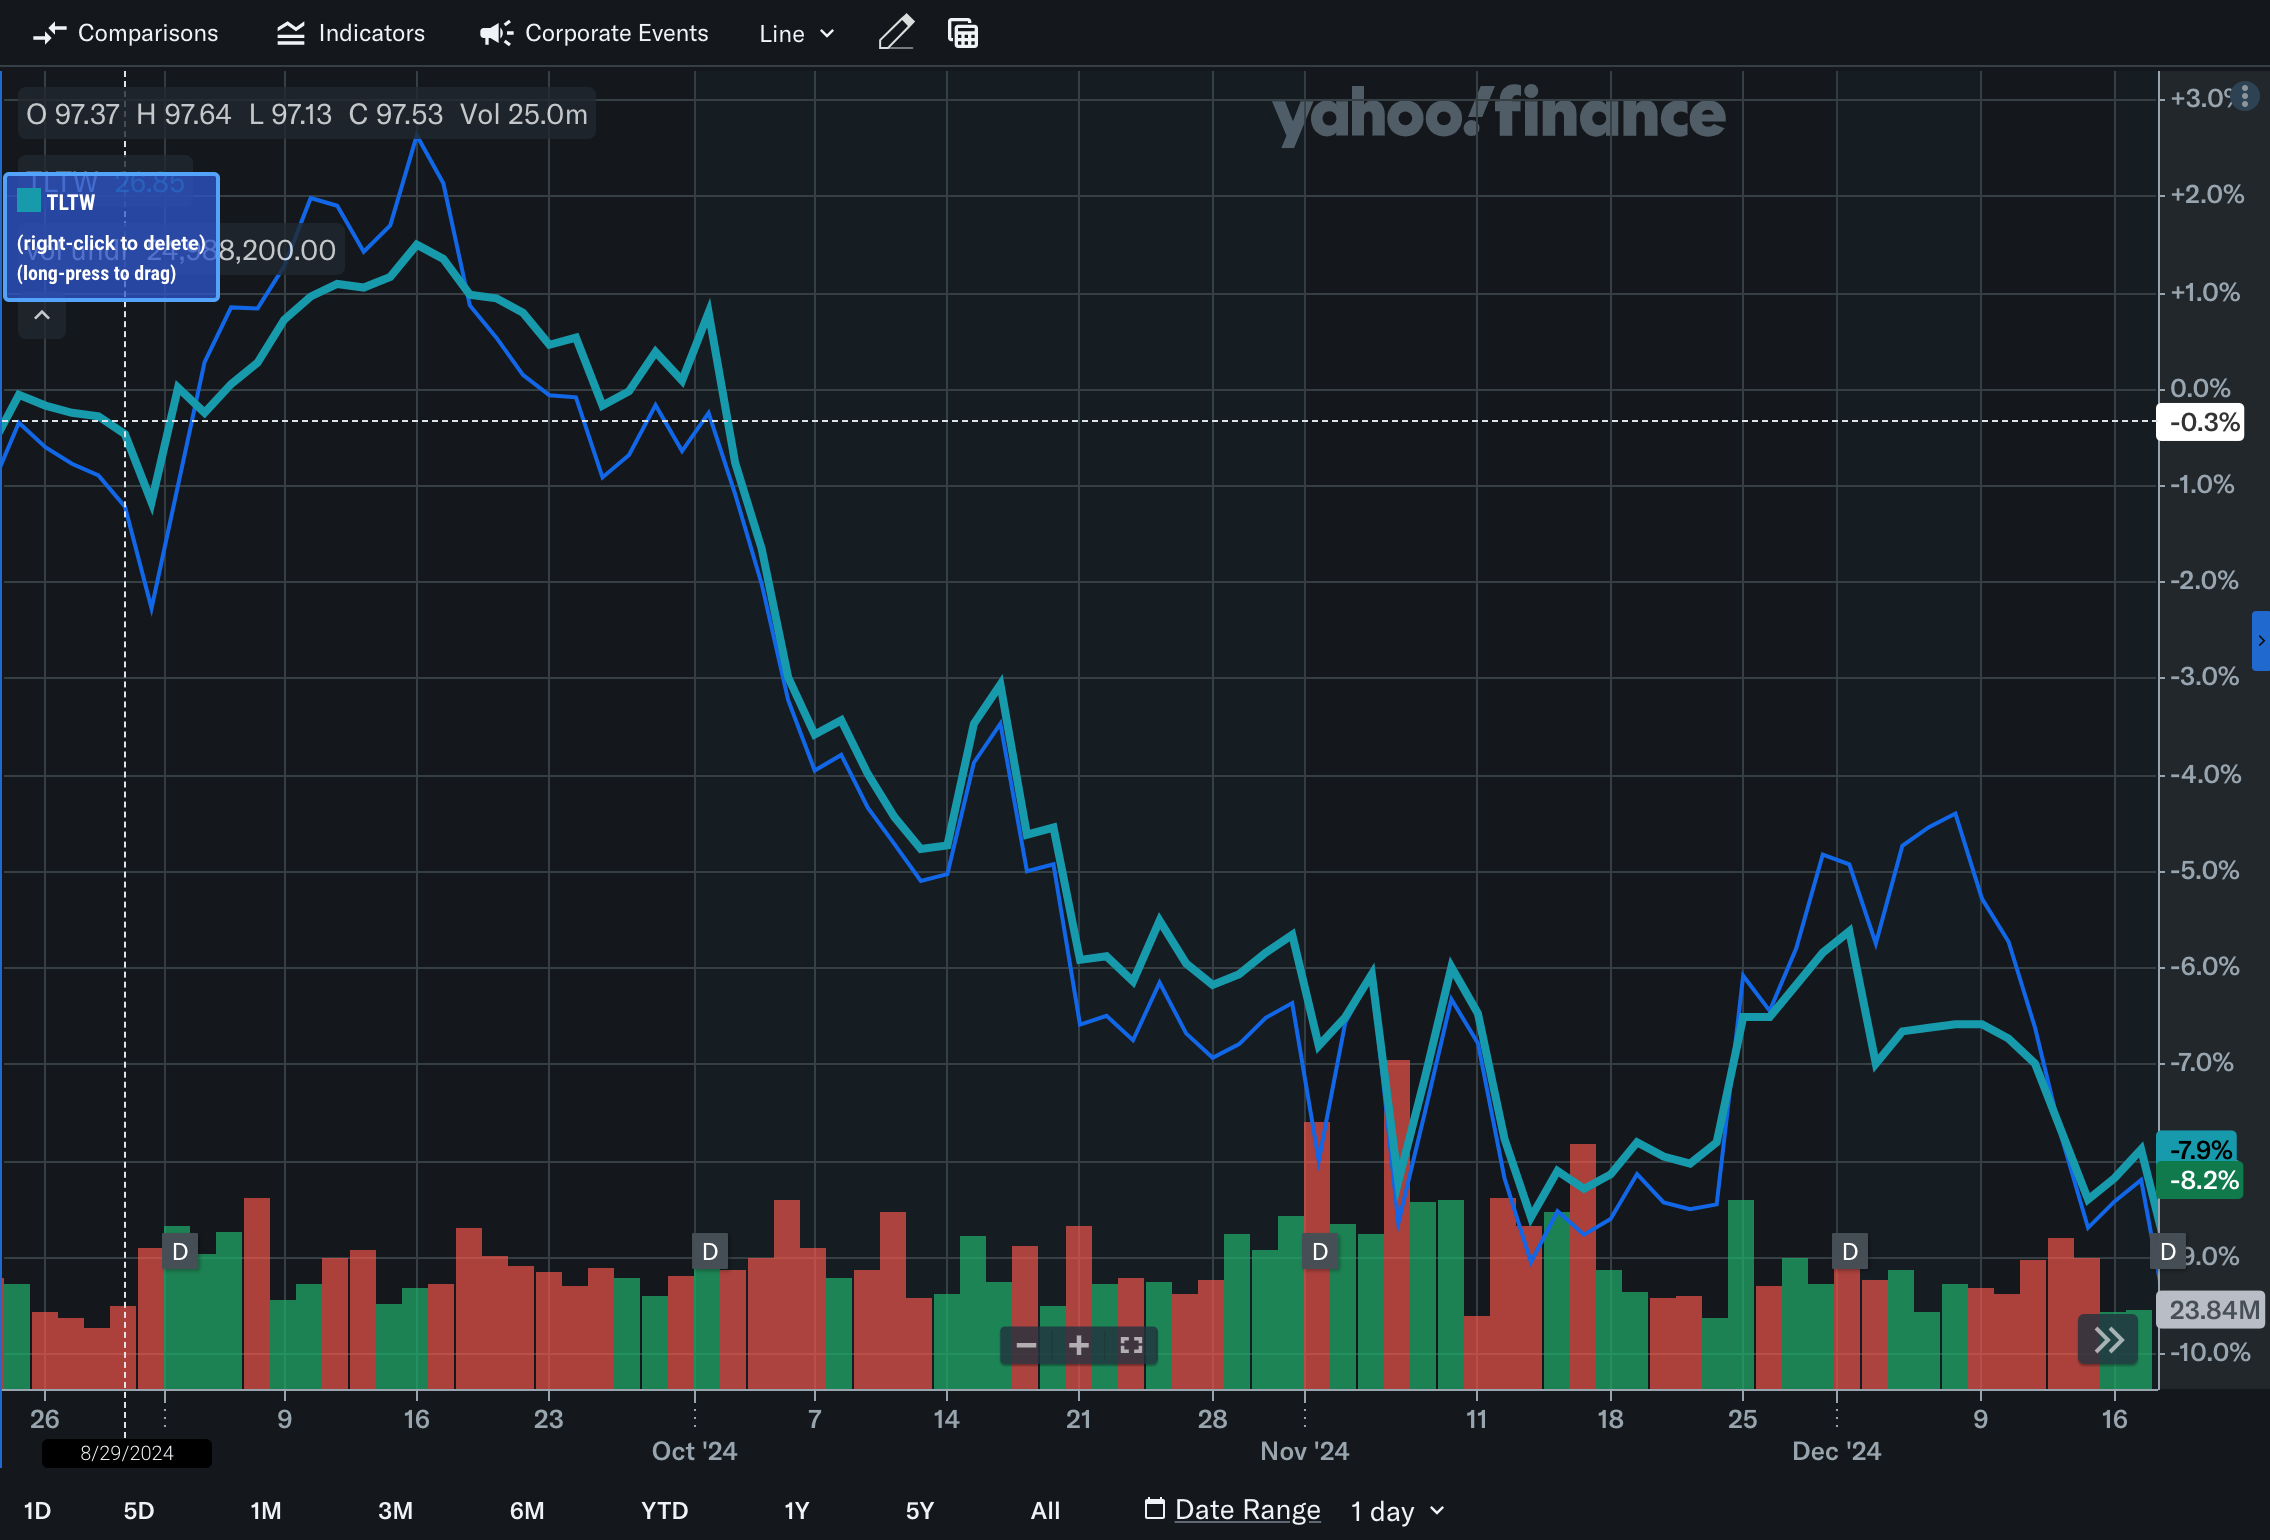This screenshot has width=2270, height=1540.
Task: Click the zoom in plus button
Action: click(1078, 1345)
